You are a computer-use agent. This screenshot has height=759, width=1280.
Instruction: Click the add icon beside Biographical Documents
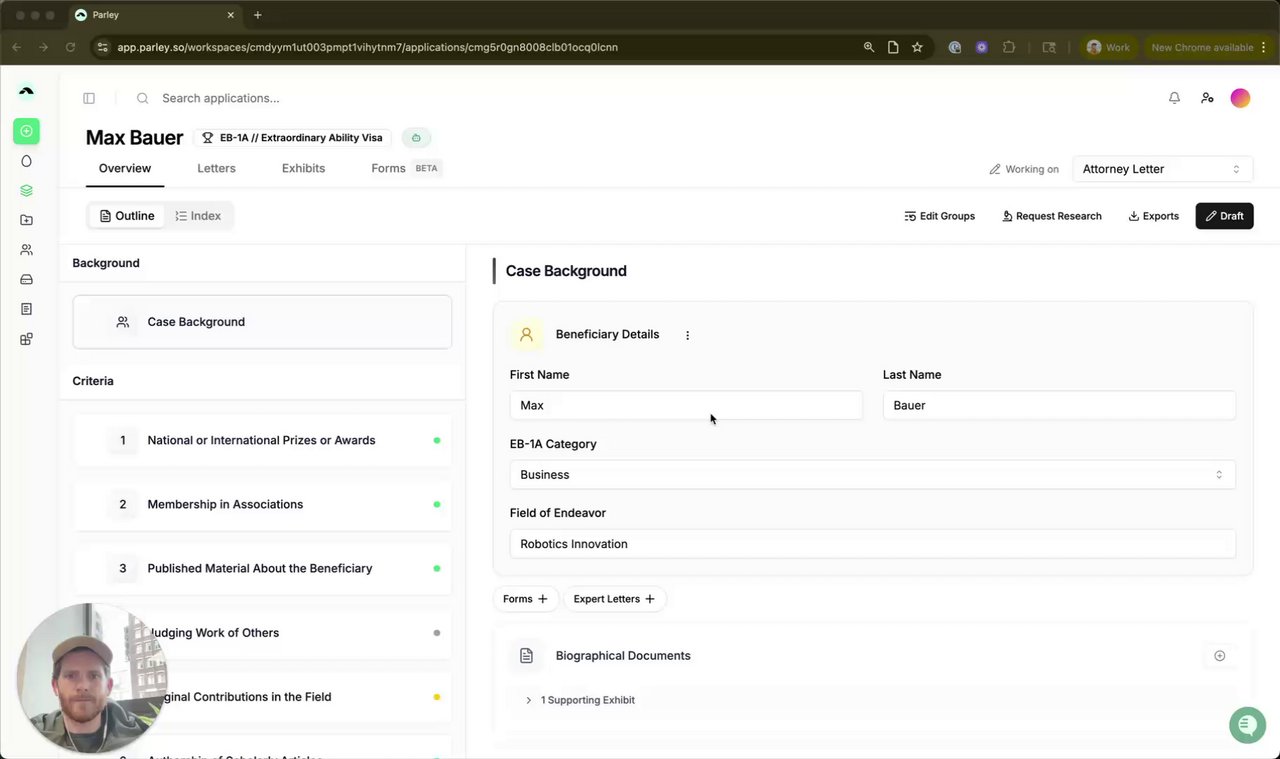click(1219, 656)
